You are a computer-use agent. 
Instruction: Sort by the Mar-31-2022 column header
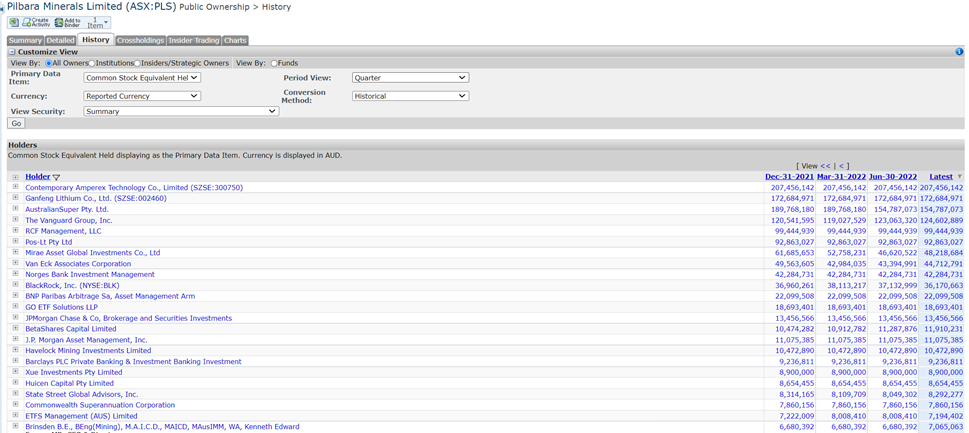841,177
